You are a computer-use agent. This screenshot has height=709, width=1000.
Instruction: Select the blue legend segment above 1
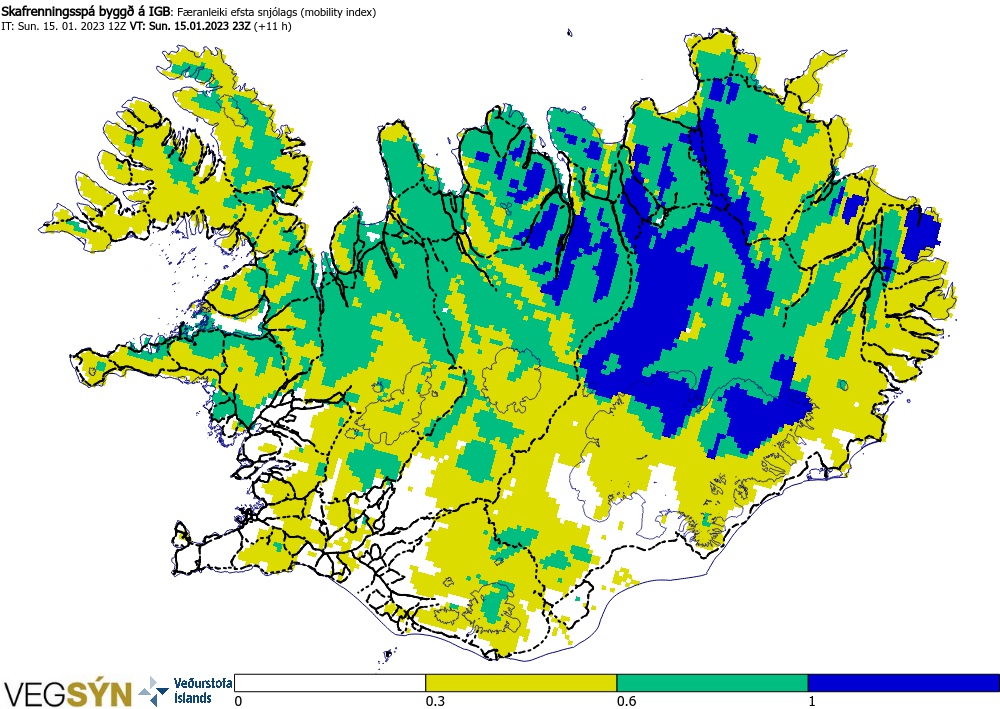904,683
